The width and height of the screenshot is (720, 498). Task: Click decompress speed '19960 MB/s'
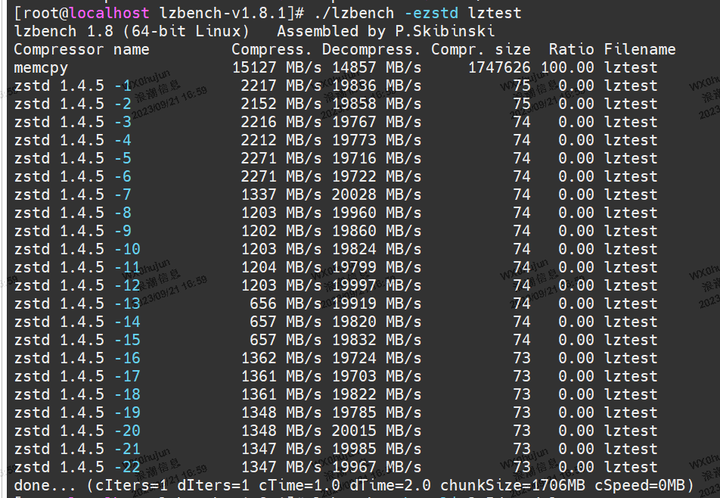tap(377, 213)
